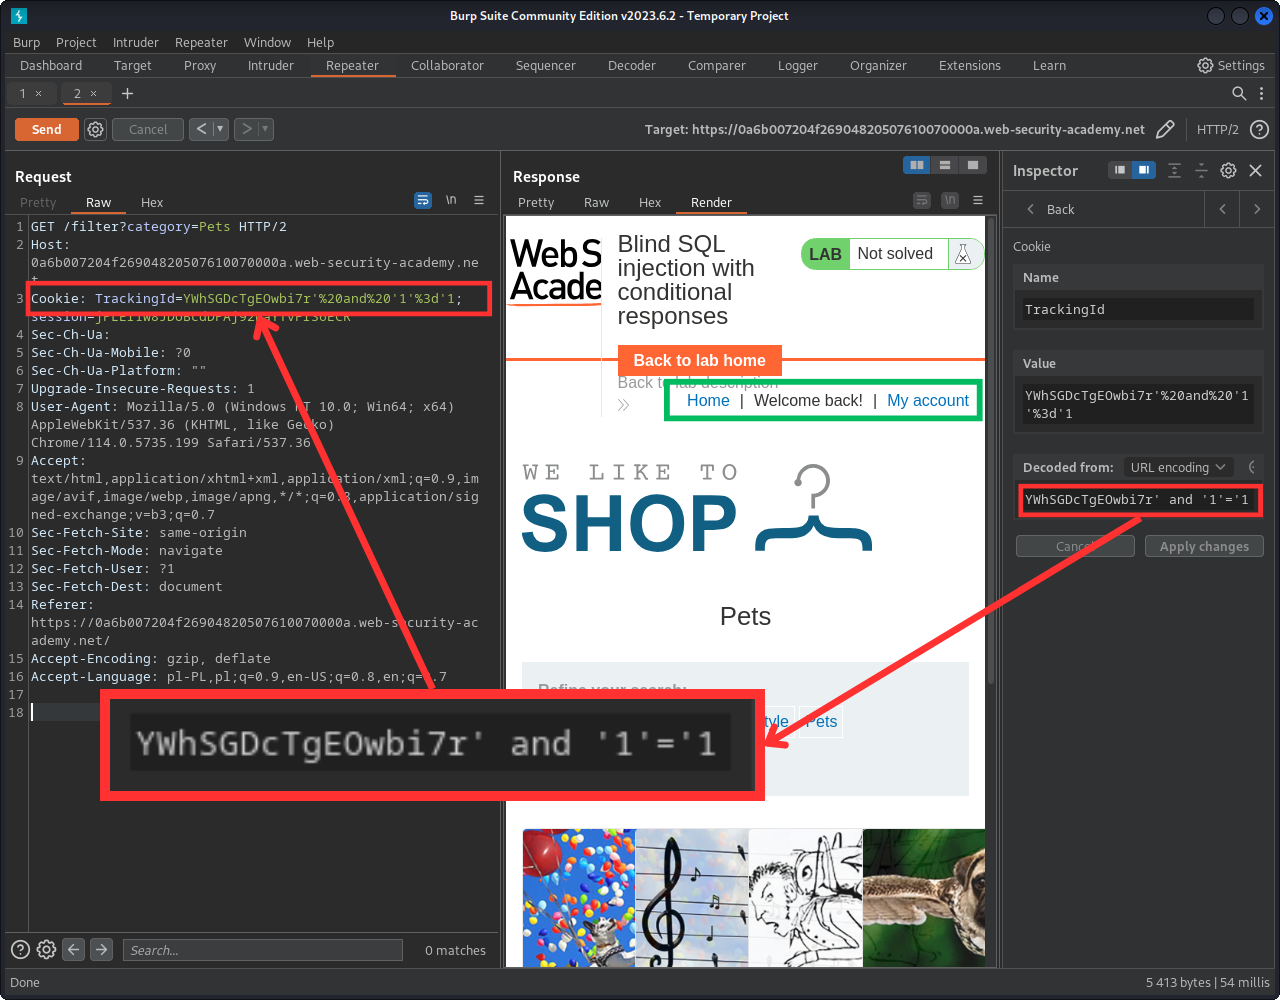Screen dimensions: 1280x1000
Task: Add a new Repeater tab with plus
Action: [127, 93]
